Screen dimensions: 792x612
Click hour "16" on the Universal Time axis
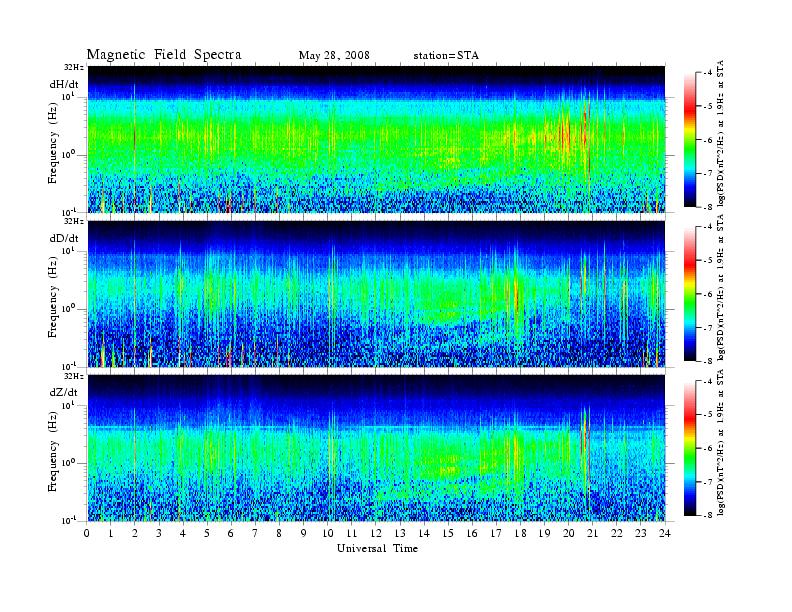(472, 533)
